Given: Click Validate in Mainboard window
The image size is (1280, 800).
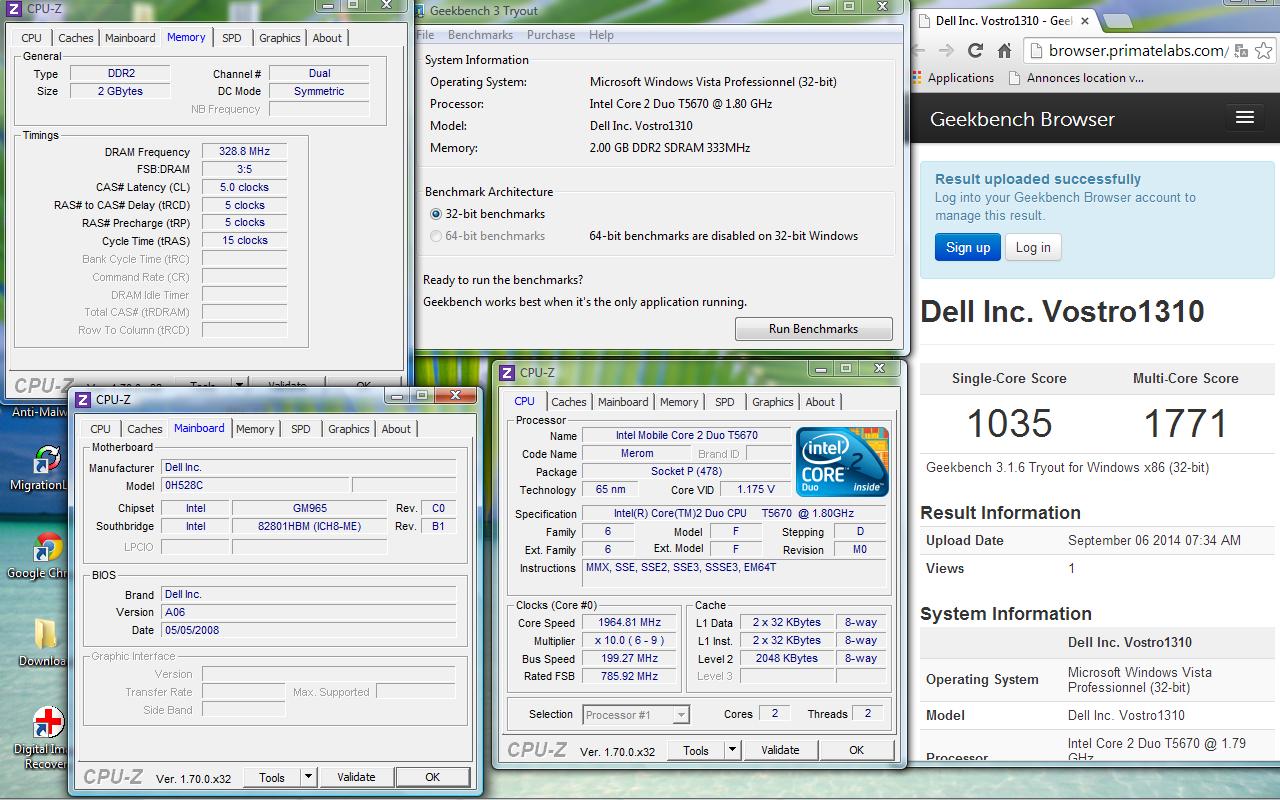Looking at the screenshot, I should (356, 777).
